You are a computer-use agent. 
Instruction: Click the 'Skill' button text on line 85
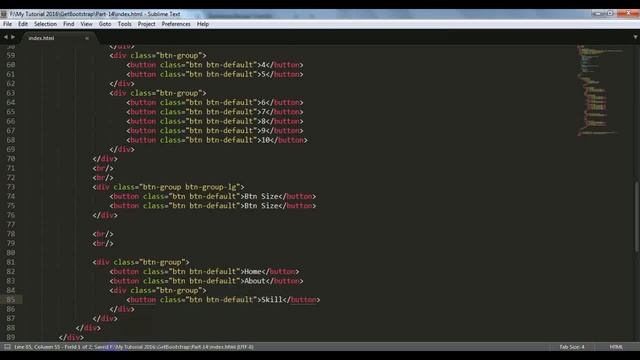[272, 300]
